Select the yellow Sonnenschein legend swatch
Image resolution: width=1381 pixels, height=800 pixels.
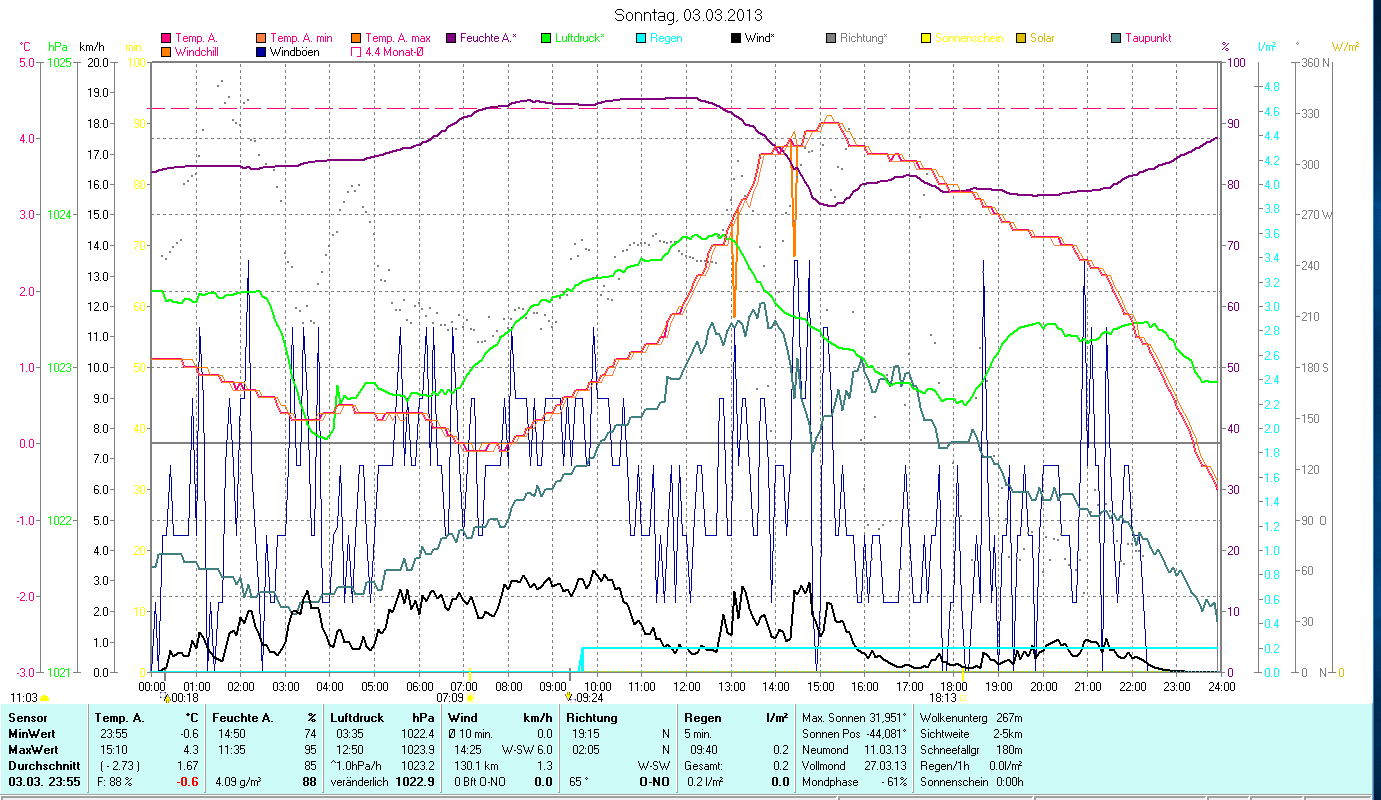[925, 38]
